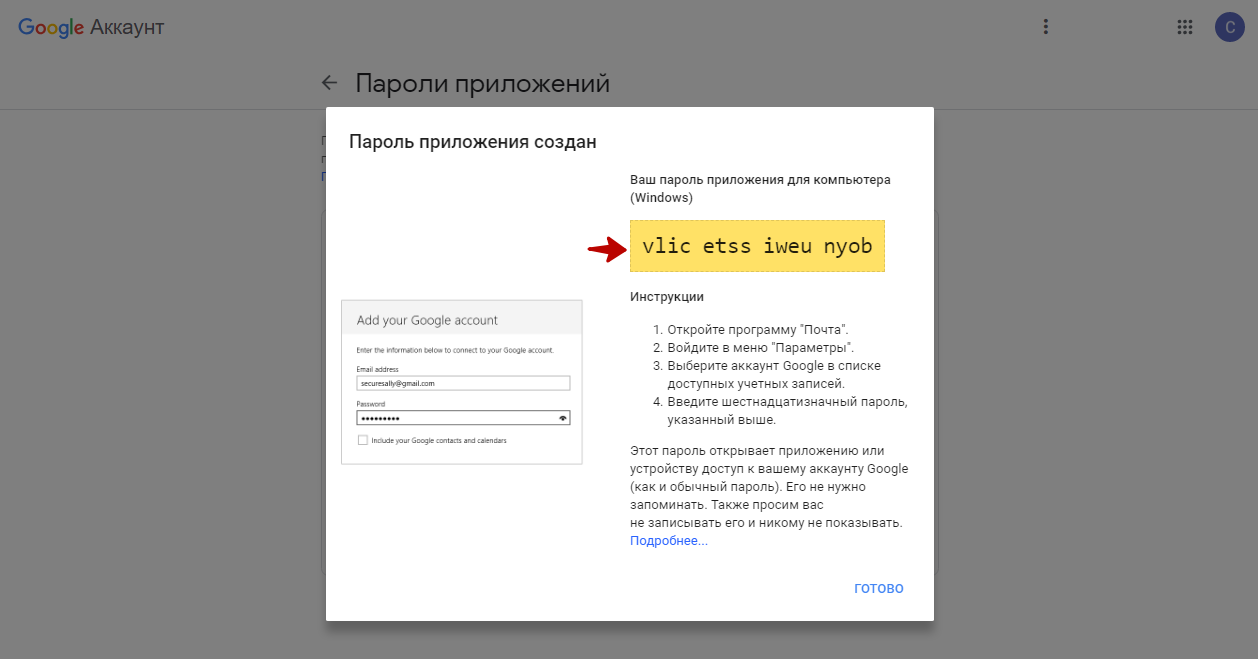Toggle the password visibility eye icon
This screenshot has width=1258, height=659.
click(563, 418)
